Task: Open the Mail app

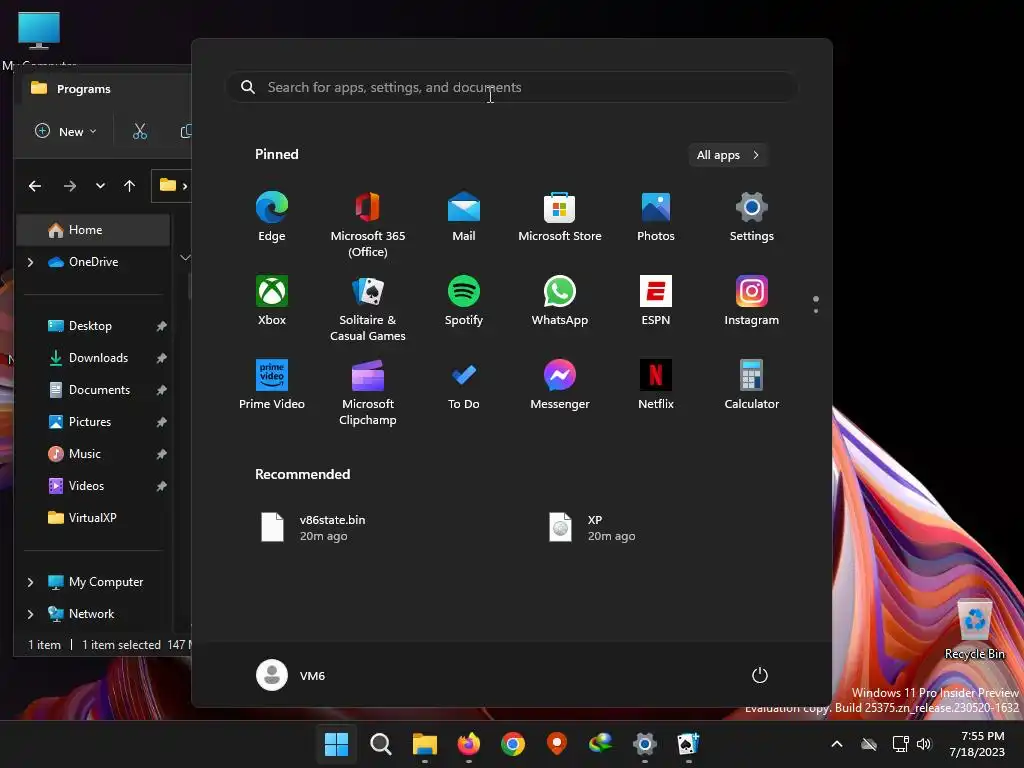Action: (x=464, y=217)
